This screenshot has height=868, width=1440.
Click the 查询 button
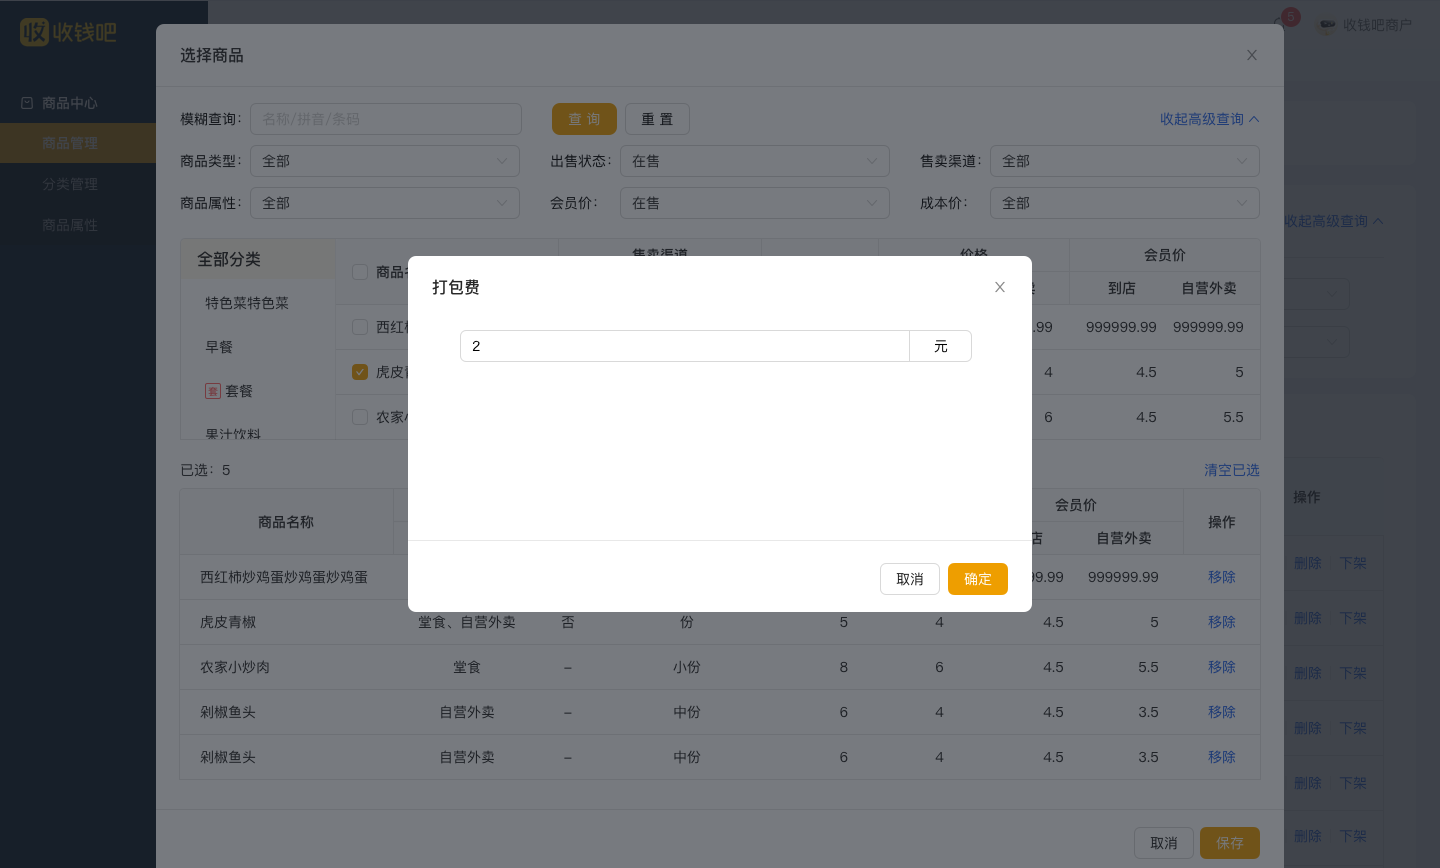[x=584, y=119]
